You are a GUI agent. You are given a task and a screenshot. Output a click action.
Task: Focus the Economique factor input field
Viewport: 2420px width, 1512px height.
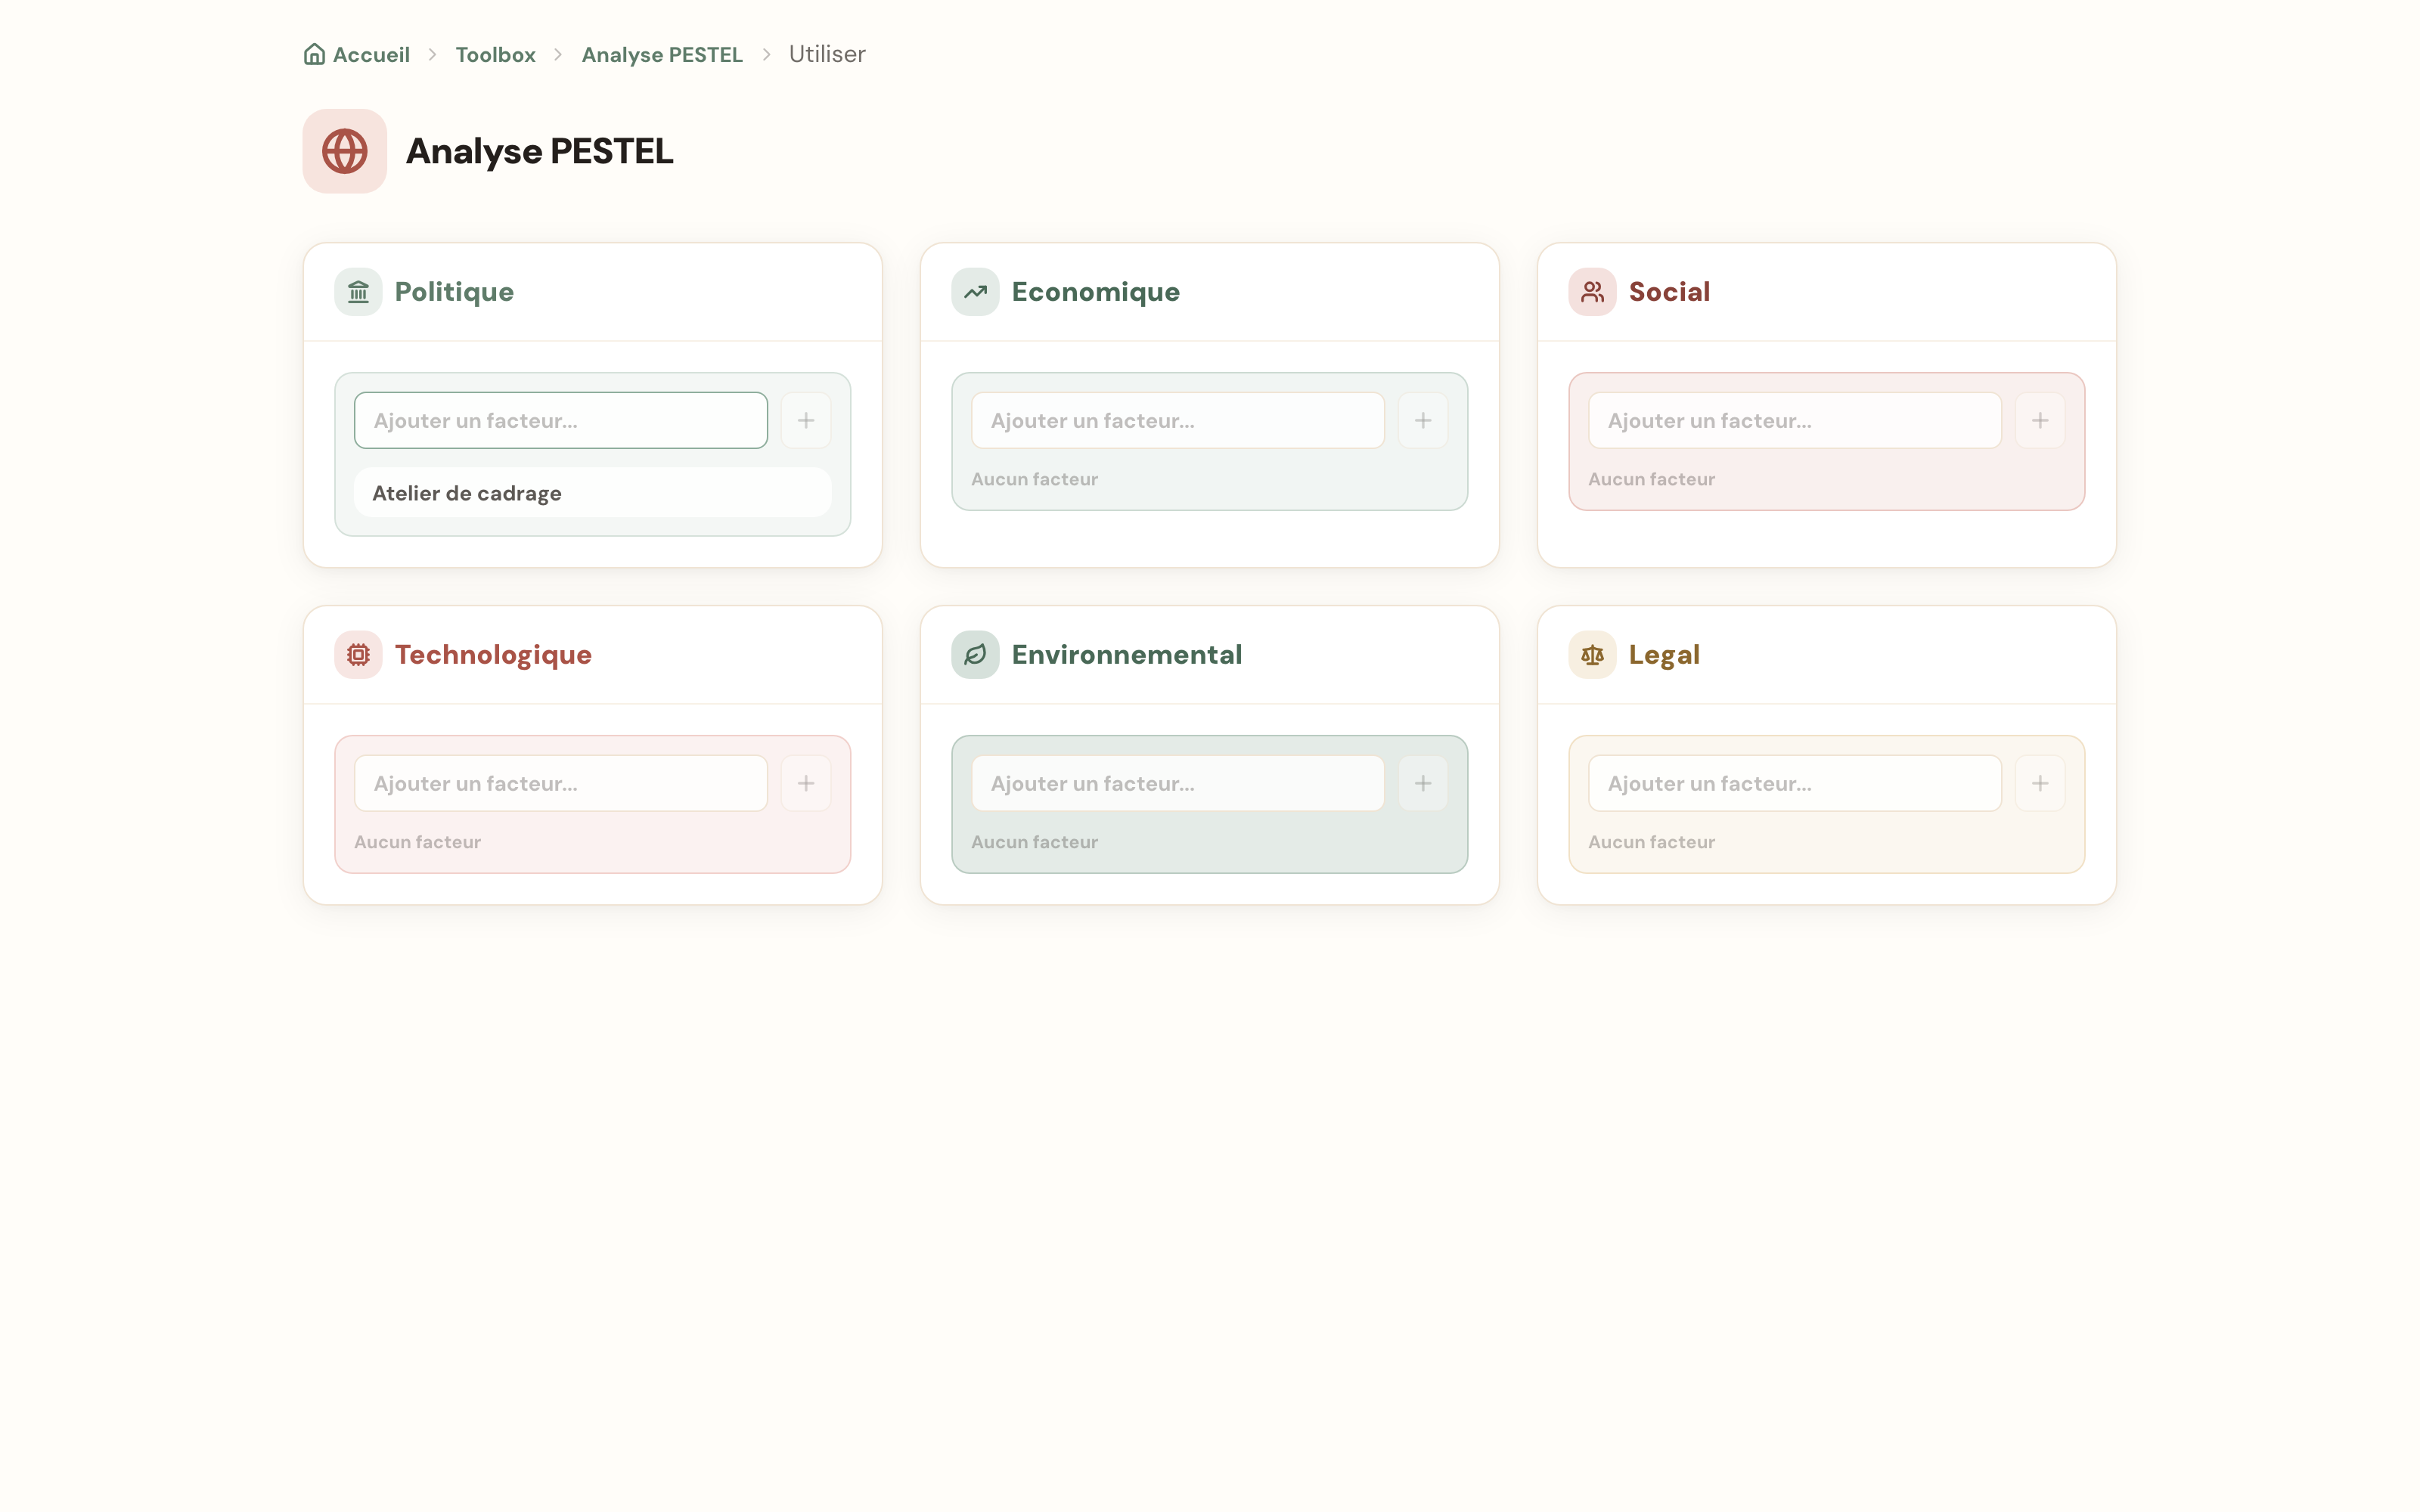pos(1178,420)
